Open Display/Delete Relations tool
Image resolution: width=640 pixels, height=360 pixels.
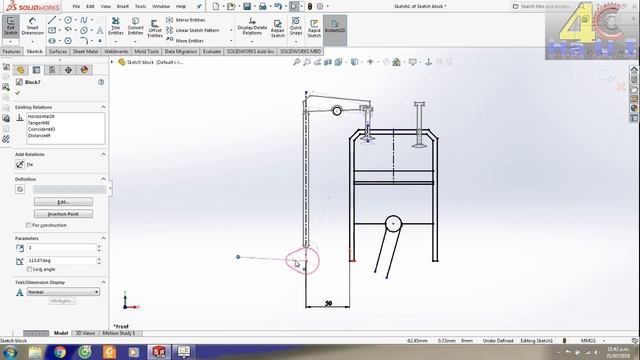coord(252,26)
